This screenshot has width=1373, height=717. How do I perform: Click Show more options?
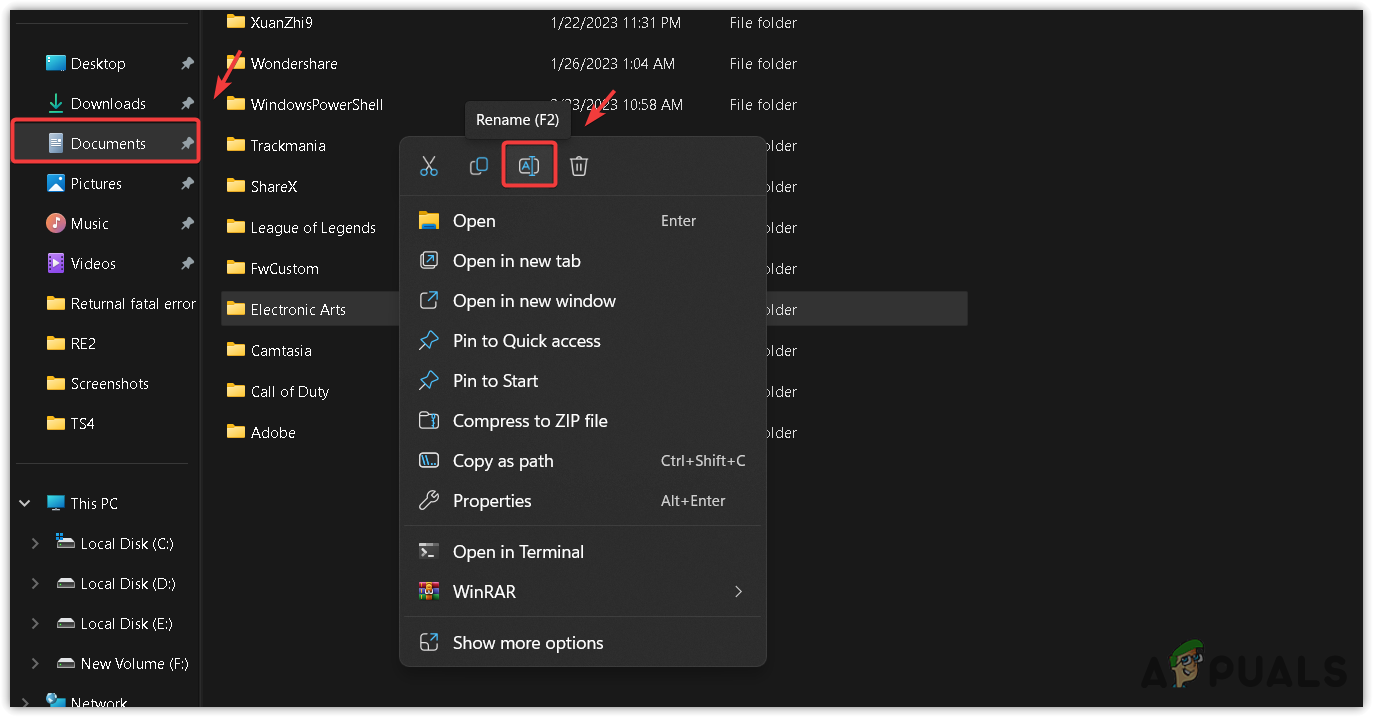click(x=527, y=643)
